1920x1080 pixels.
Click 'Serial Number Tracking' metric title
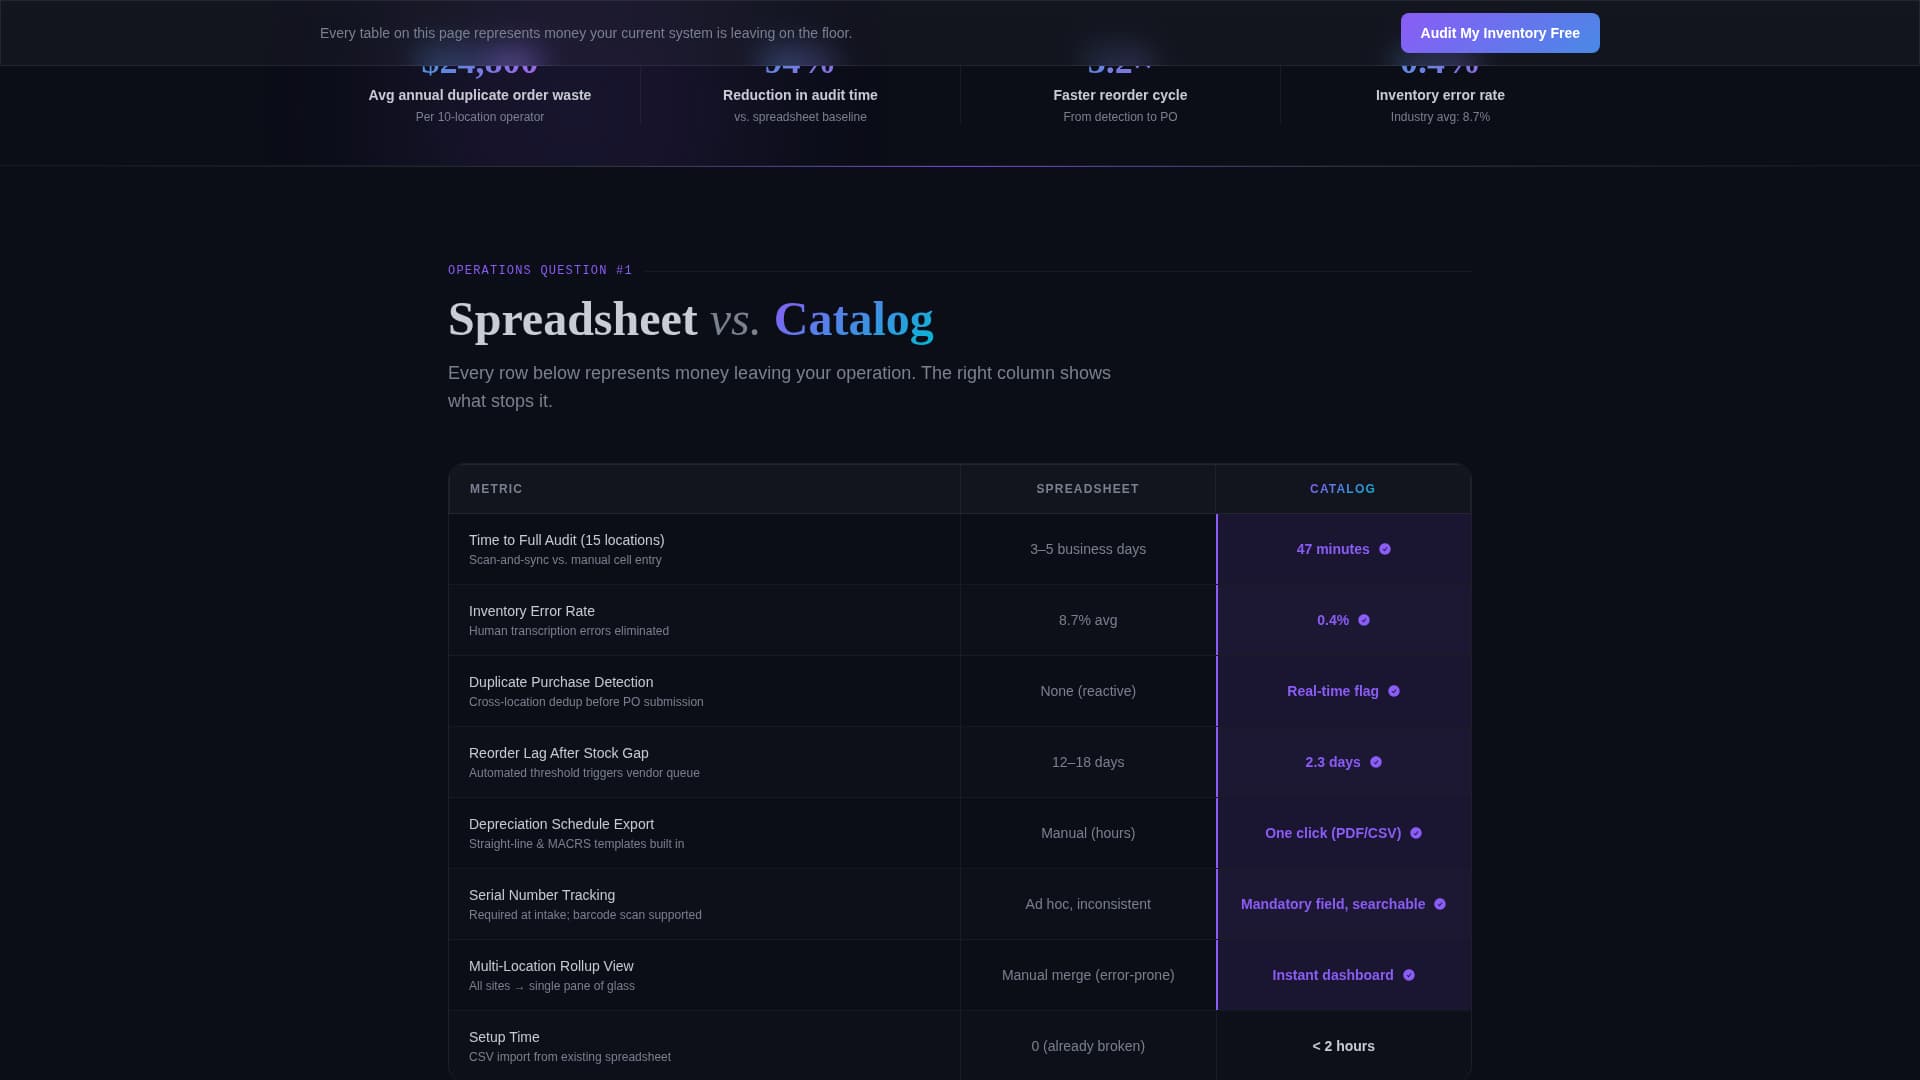[542, 895]
